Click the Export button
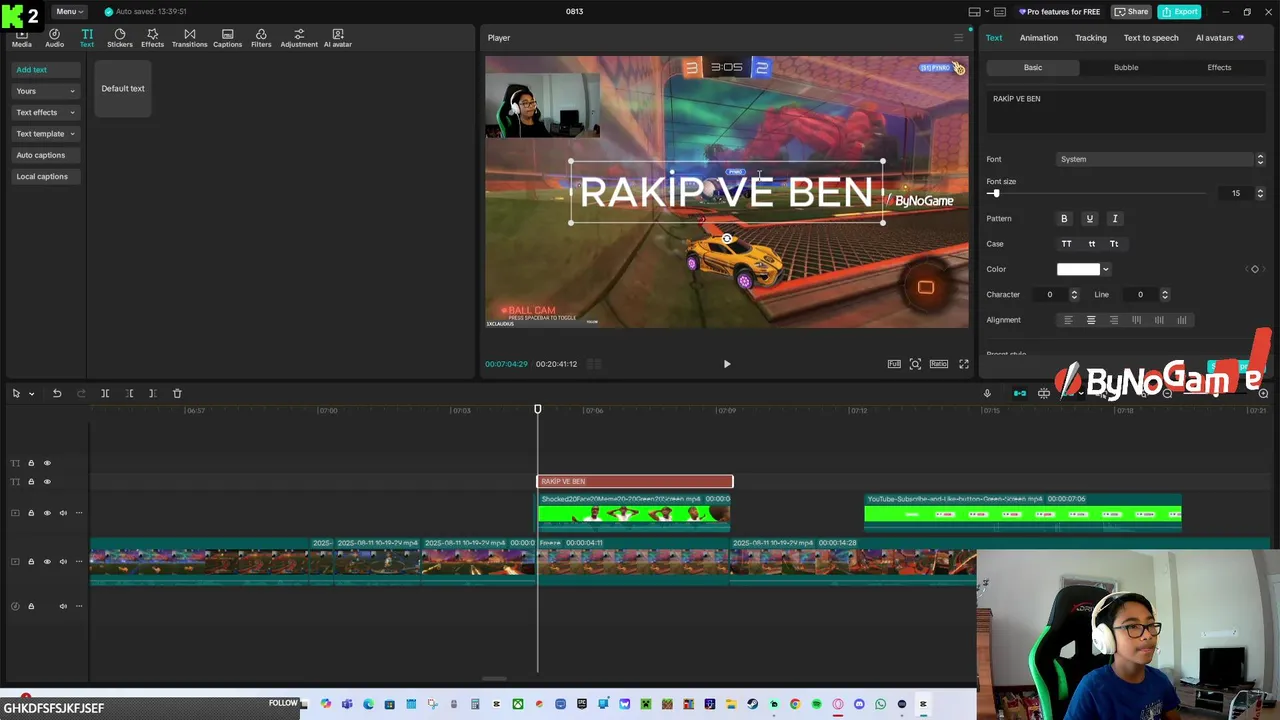 pyautogui.click(x=1179, y=12)
